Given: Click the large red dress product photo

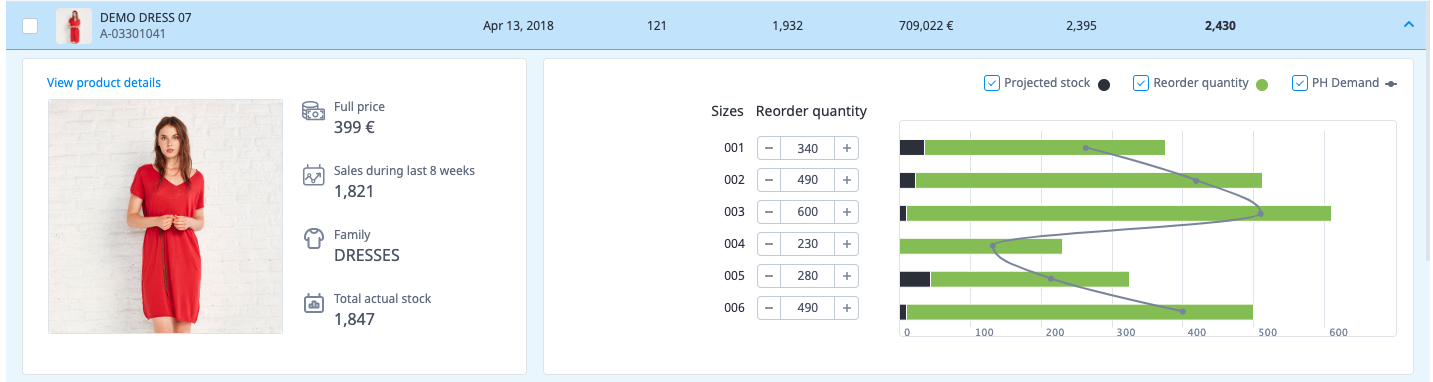Looking at the screenshot, I should 165,216.
